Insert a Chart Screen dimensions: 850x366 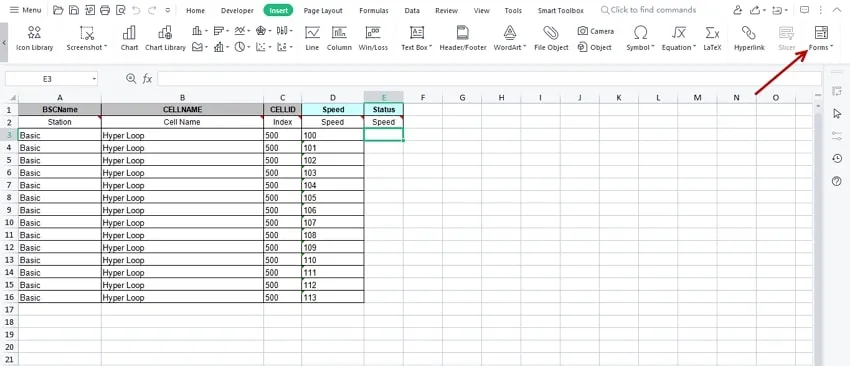(130, 38)
